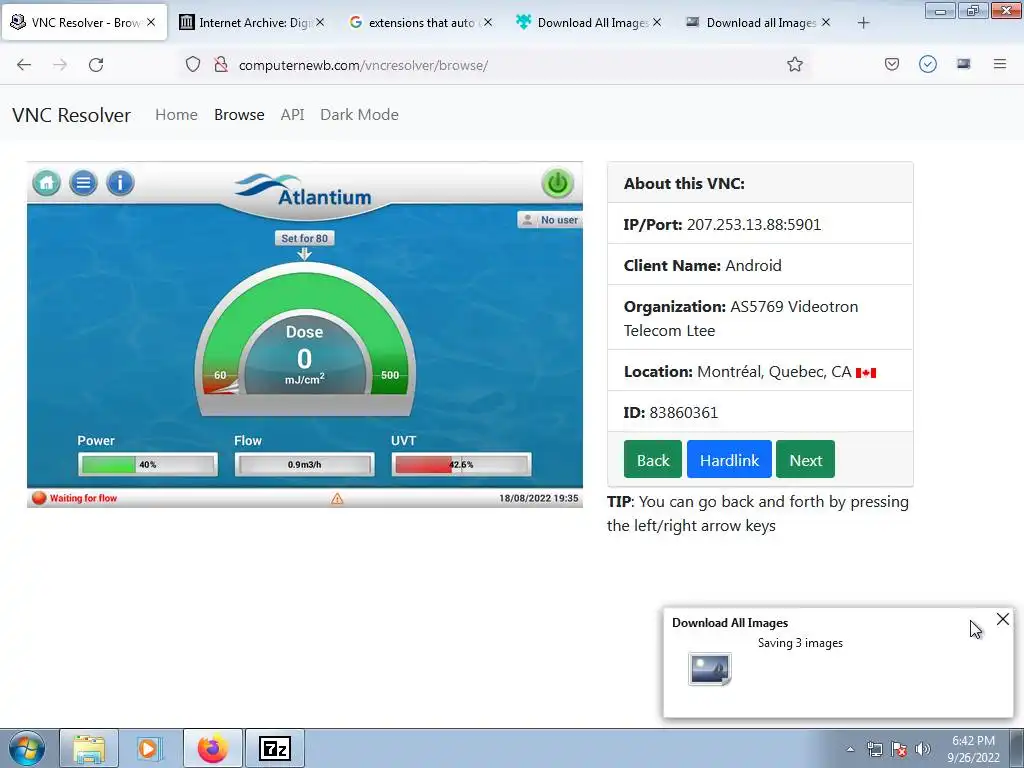Screen dimensions: 1024x768
Task: Click the insecure connection padlock icon
Action: (221, 65)
